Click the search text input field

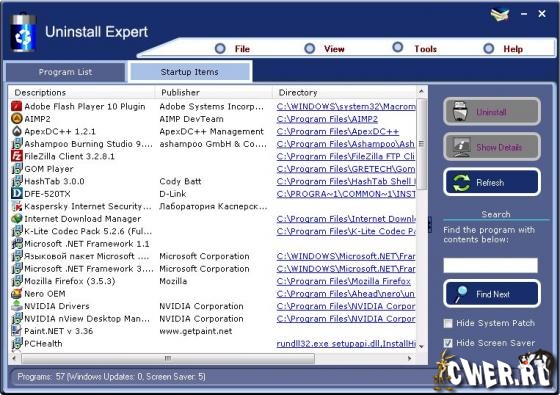(x=490, y=266)
